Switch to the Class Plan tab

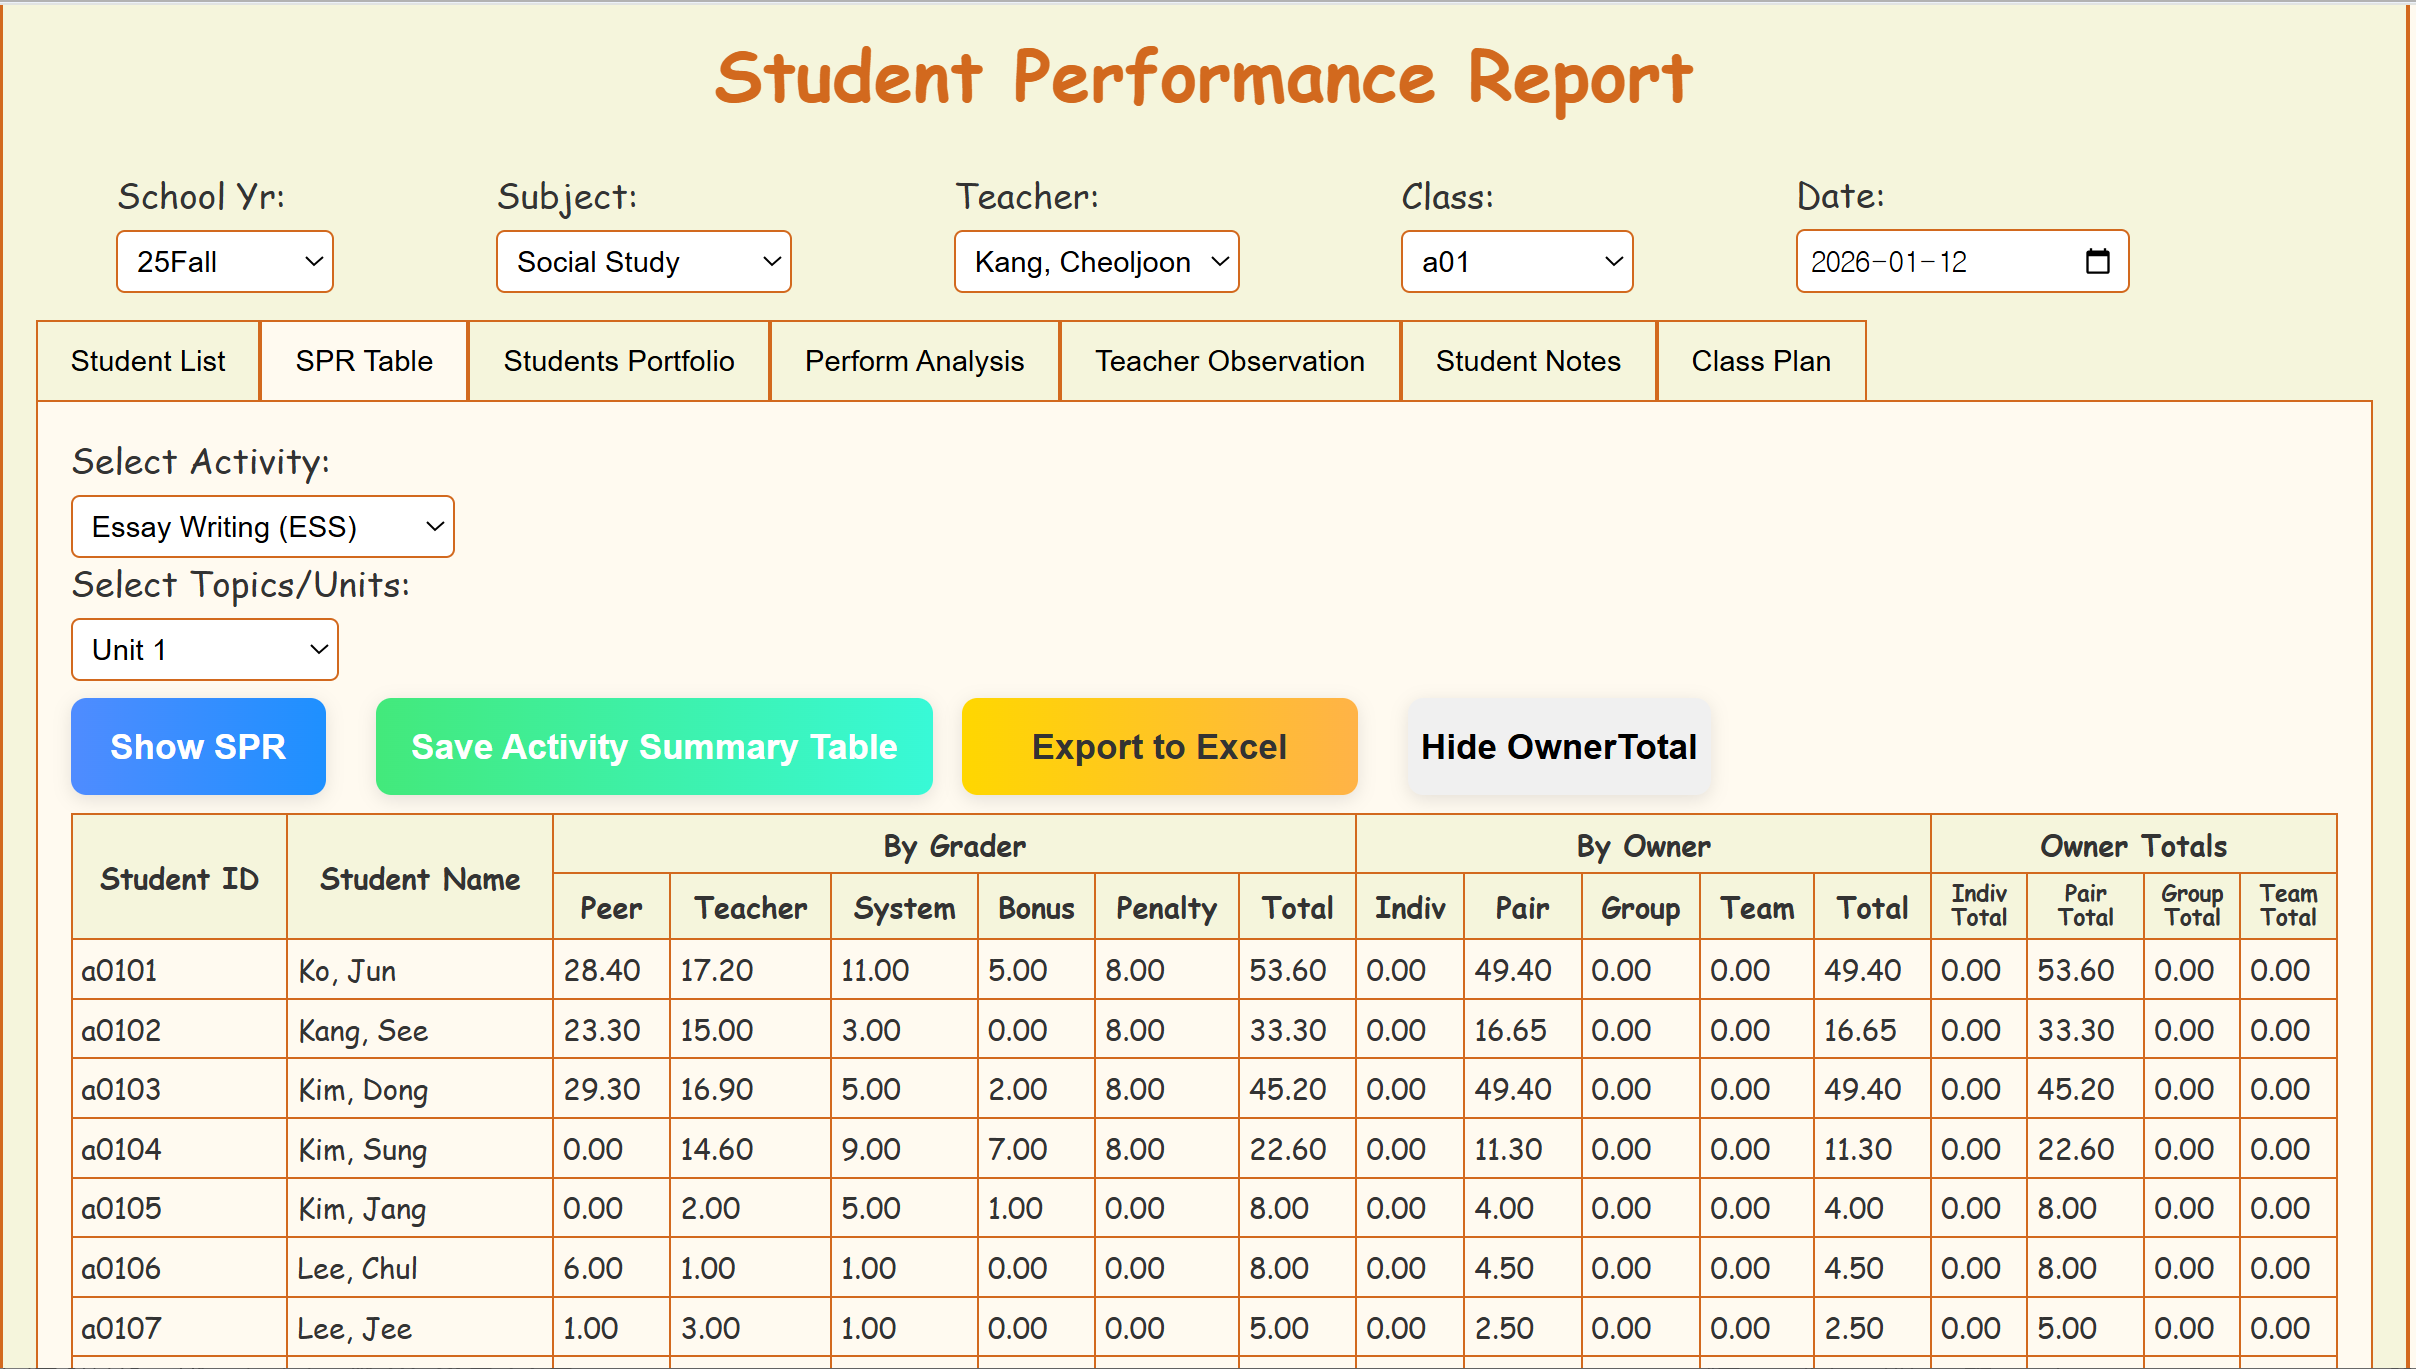(1760, 361)
